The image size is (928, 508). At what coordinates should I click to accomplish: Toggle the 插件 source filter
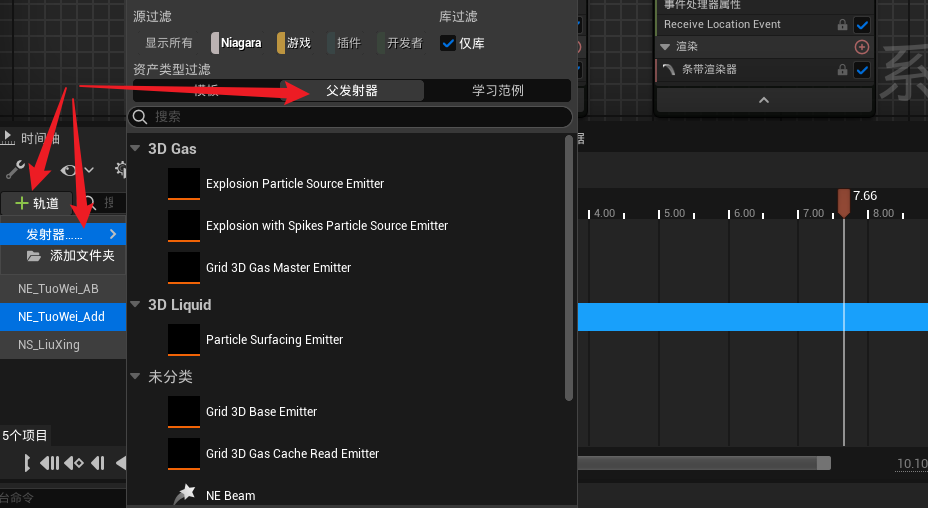344,43
